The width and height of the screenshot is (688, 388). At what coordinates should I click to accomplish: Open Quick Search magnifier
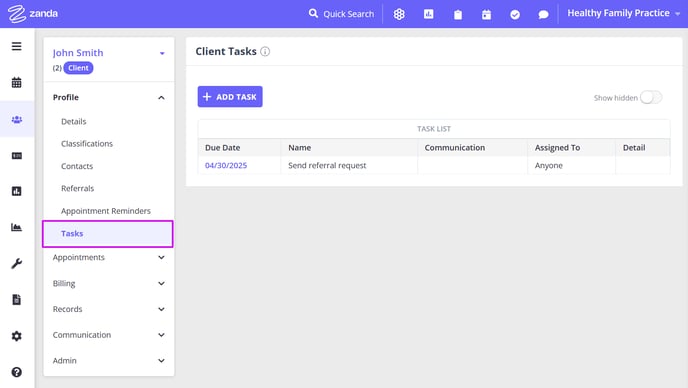pyautogui.click(x=313, y=14)
